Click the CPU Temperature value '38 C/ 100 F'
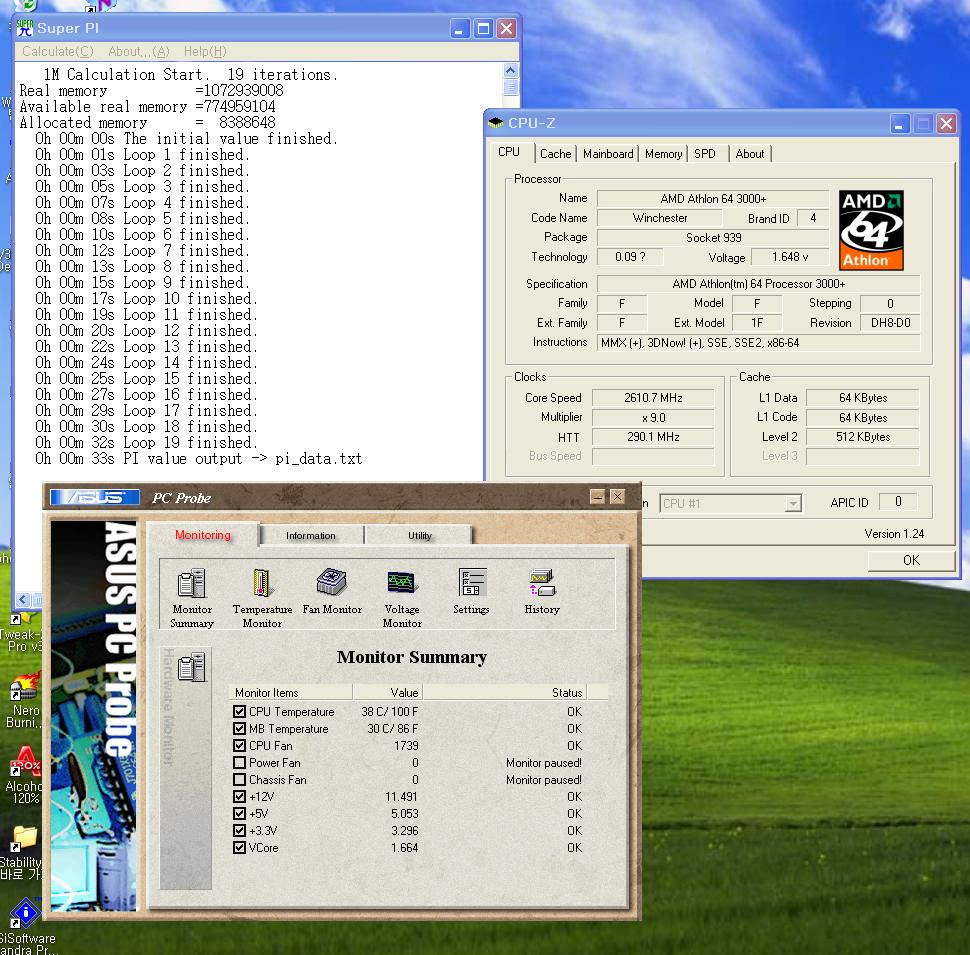The width and height of the screenshot is (970, 955). (390, 711)
